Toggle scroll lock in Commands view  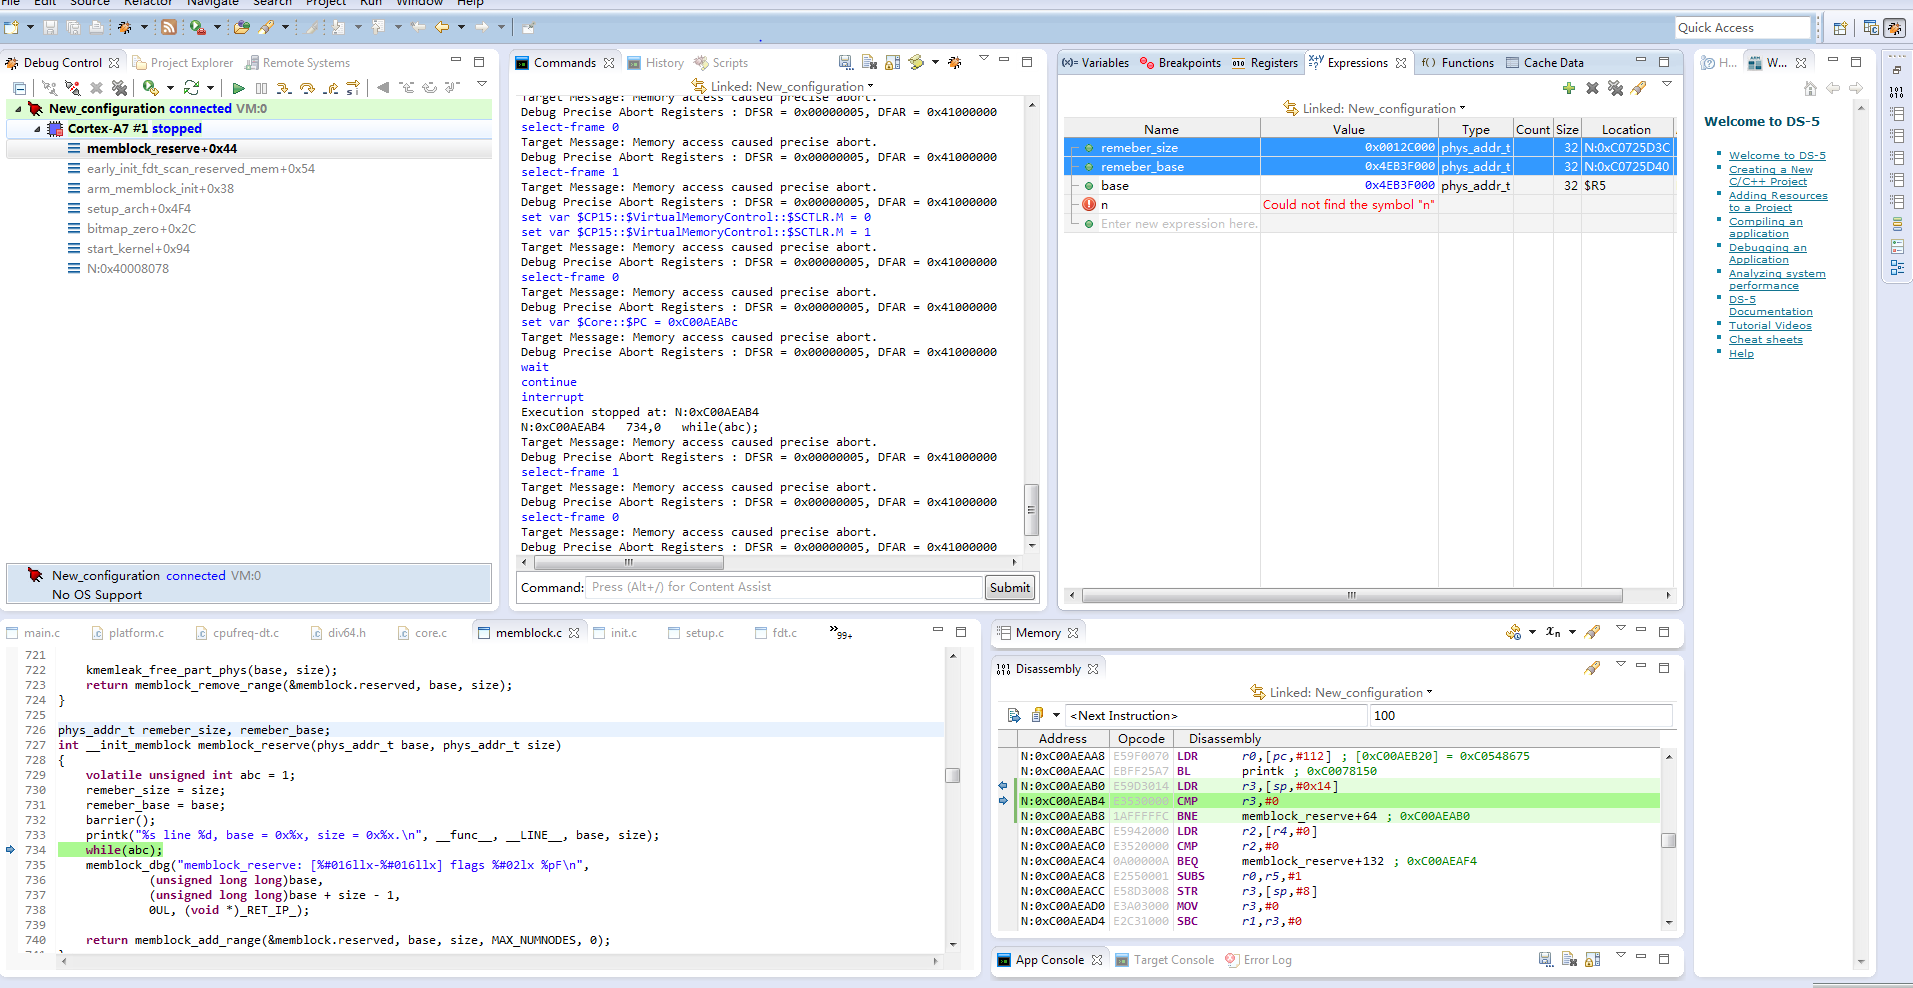[892, 62]
